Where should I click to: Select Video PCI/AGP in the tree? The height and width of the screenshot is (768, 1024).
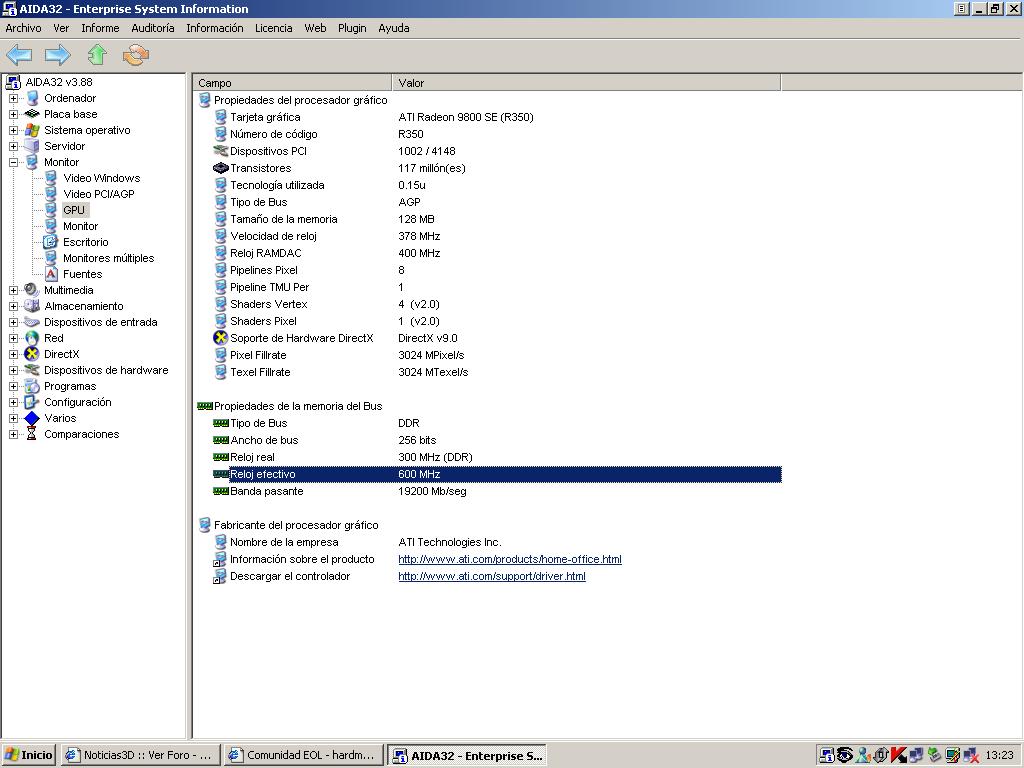[x=98, y=194]
